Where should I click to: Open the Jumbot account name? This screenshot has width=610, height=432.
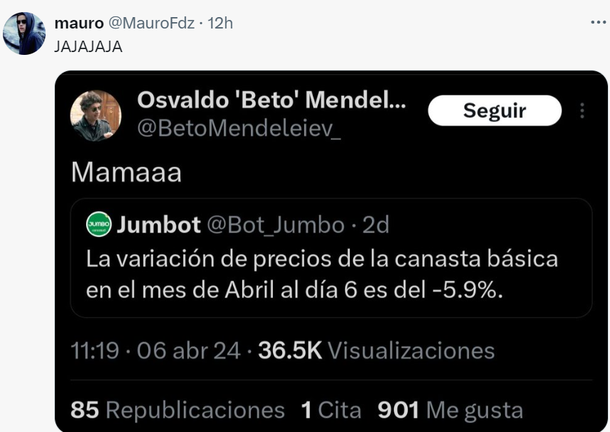pos(159,224)
